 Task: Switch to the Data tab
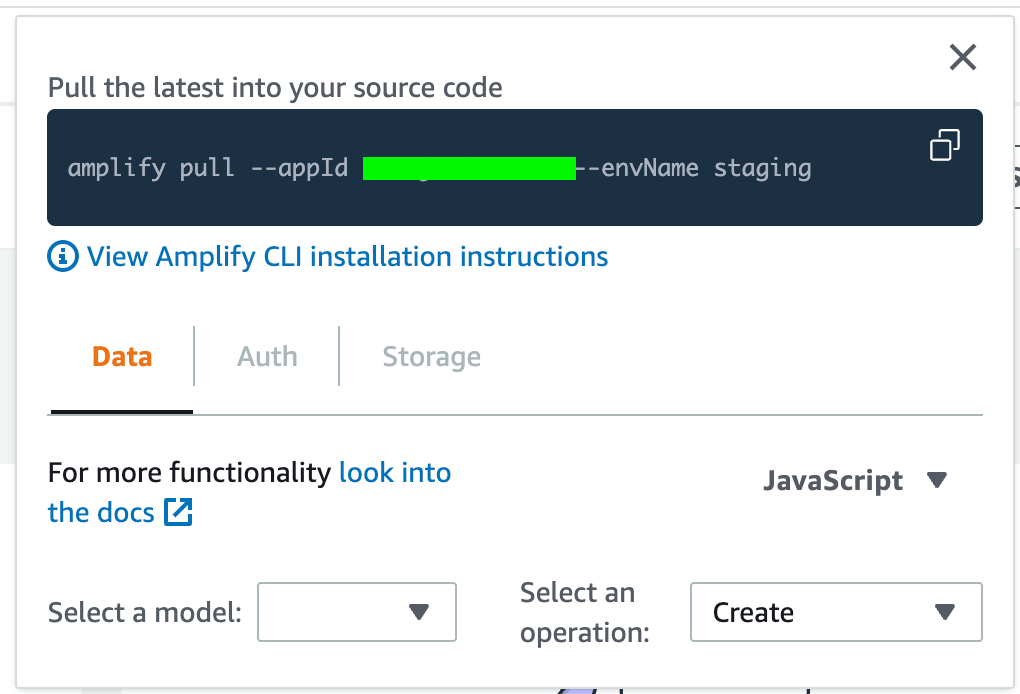click(122, 357)
